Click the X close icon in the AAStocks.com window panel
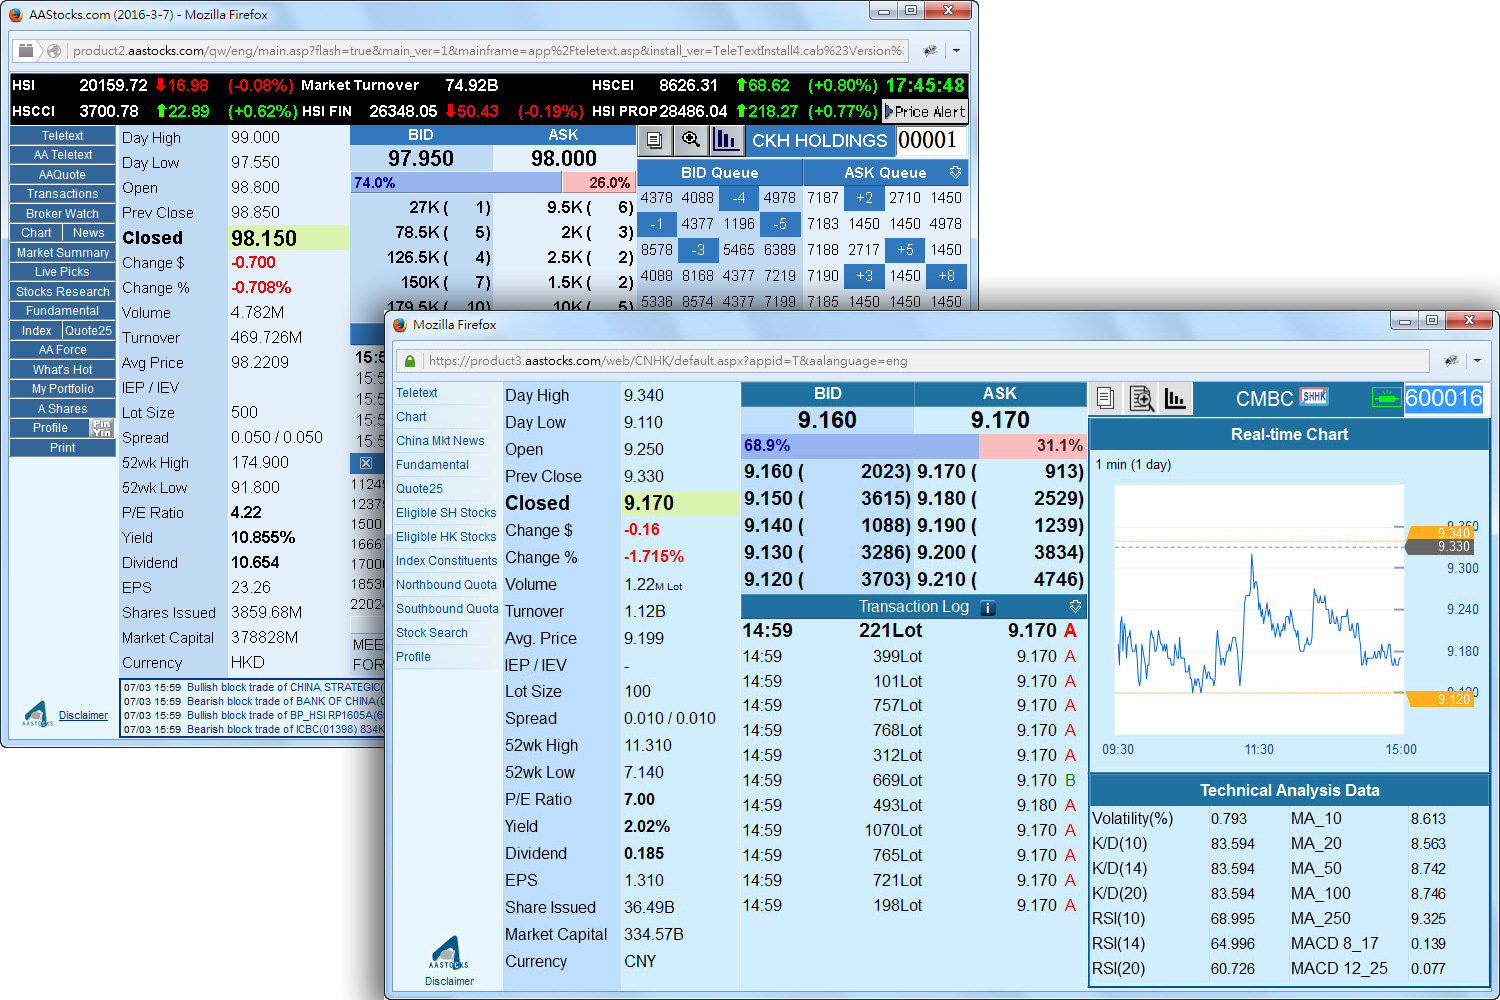The image size is (1500, 1000). click(365, 463)
